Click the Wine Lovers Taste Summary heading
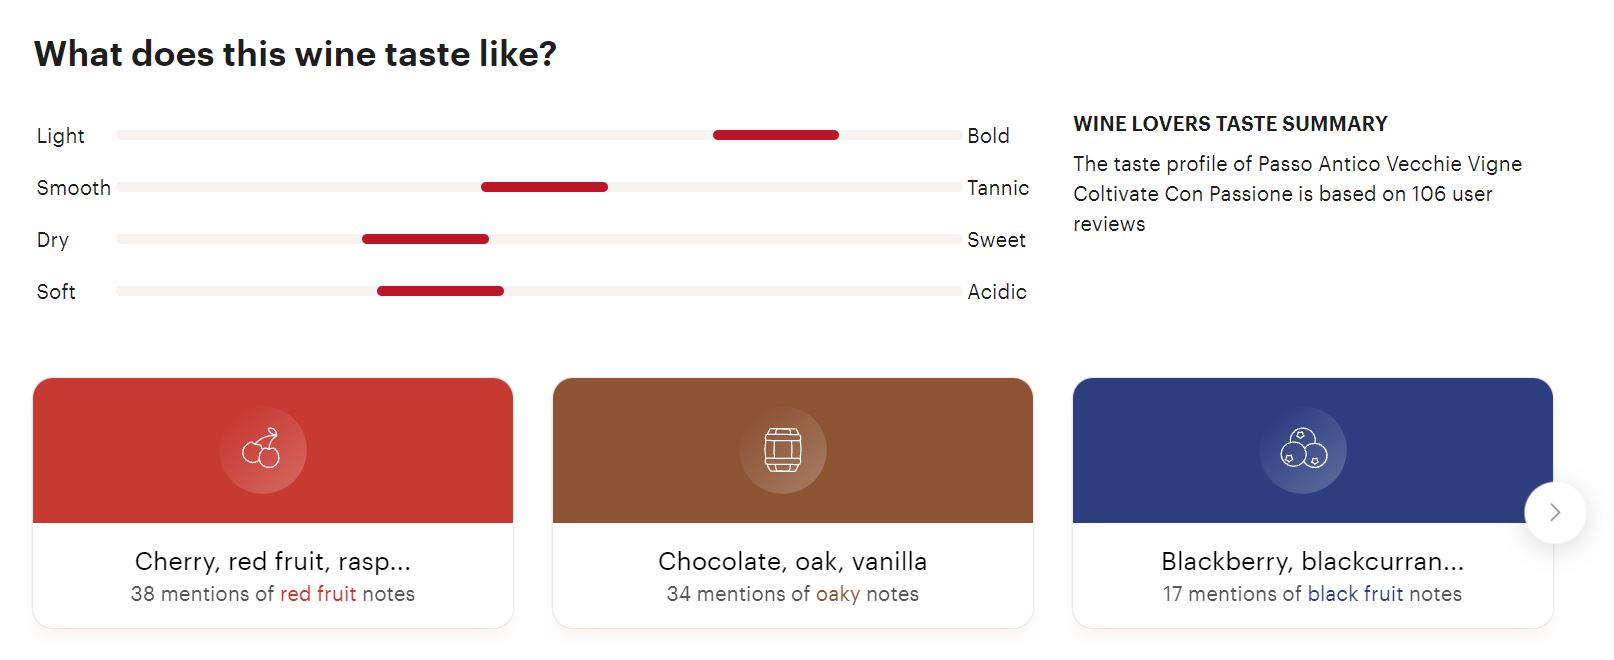 (x=1230, y=124)
